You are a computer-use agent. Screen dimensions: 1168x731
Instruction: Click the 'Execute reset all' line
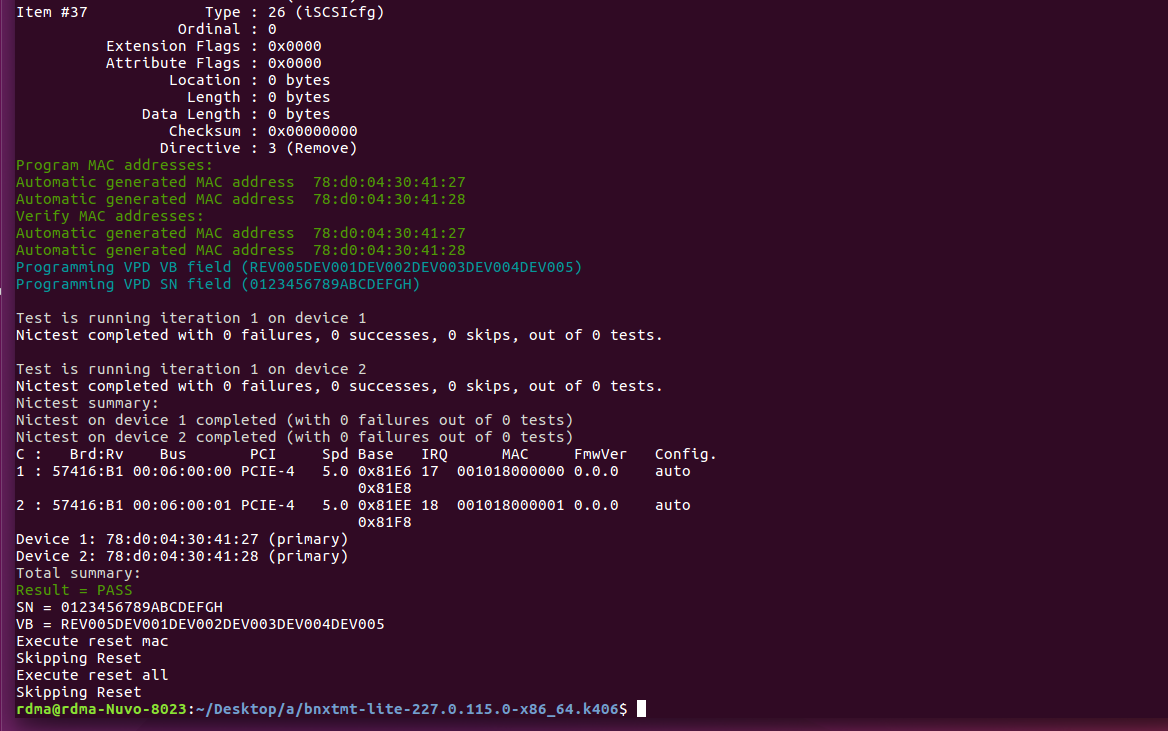click(92, 675)
